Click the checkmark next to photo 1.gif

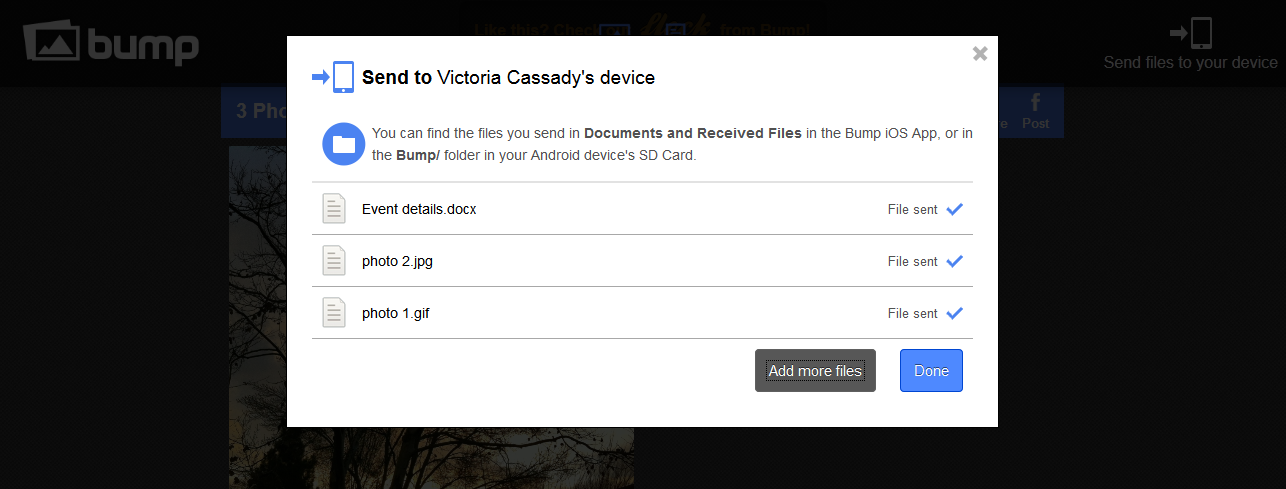coord(954,313)
